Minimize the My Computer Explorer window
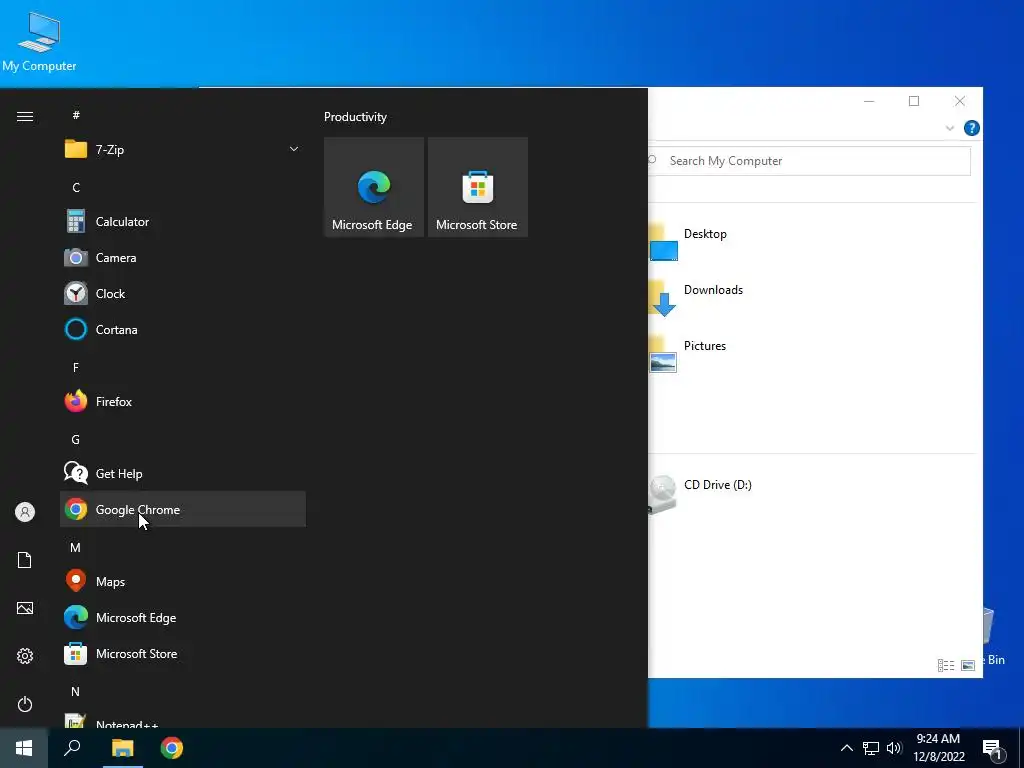Screen dimensions: 1024x768 [869, 101]
